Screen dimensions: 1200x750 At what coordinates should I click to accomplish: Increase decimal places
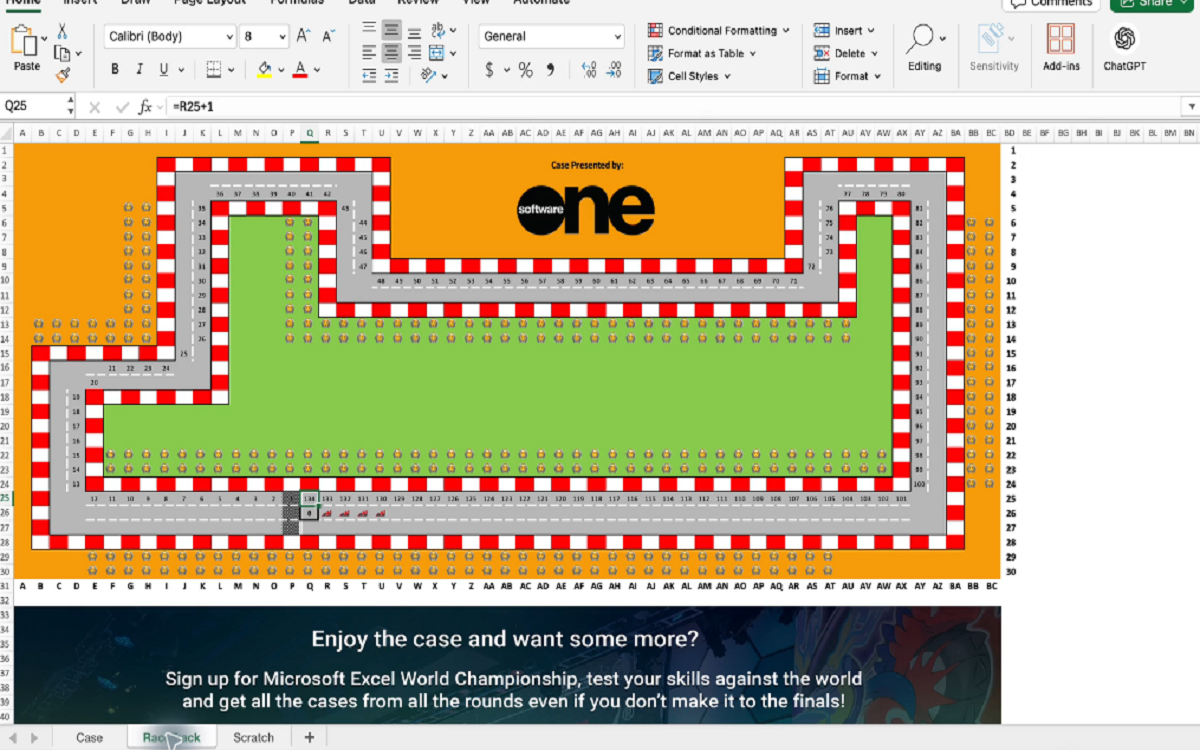(588, 70)
